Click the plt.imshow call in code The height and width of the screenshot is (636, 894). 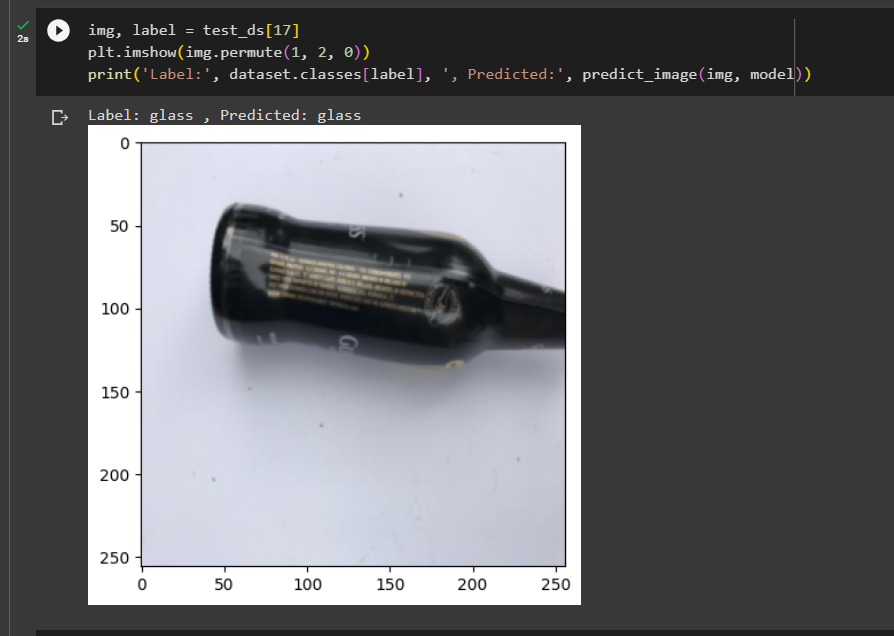pos(132,52)
